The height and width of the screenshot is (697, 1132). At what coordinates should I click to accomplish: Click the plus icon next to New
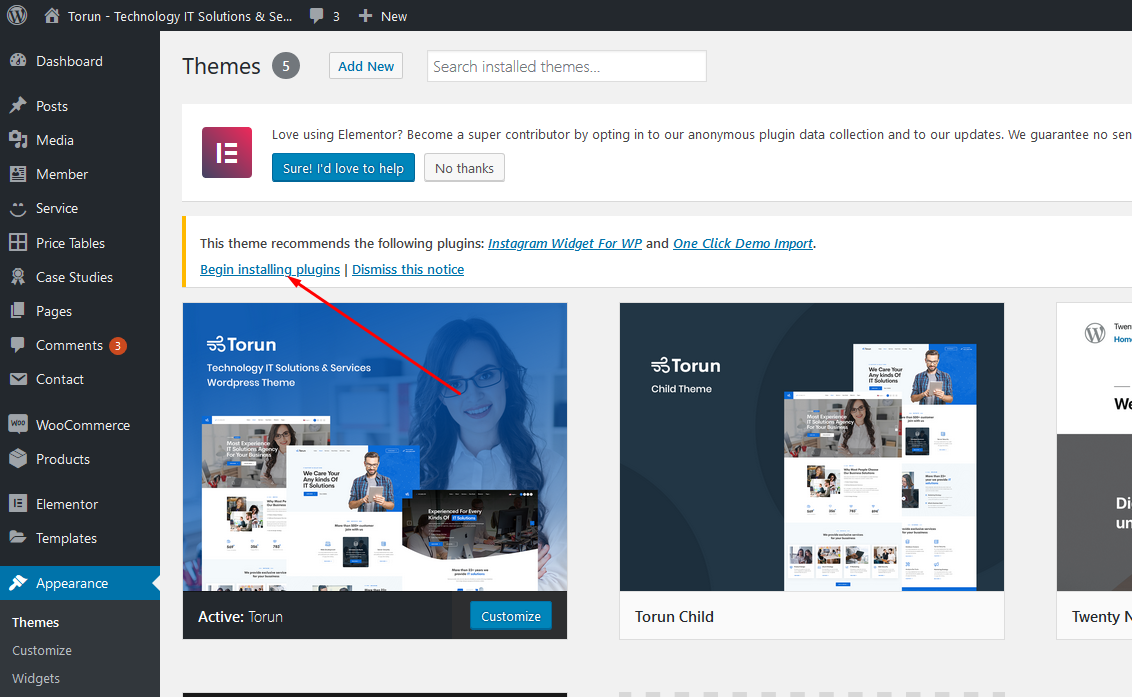[x=365, y=15]
